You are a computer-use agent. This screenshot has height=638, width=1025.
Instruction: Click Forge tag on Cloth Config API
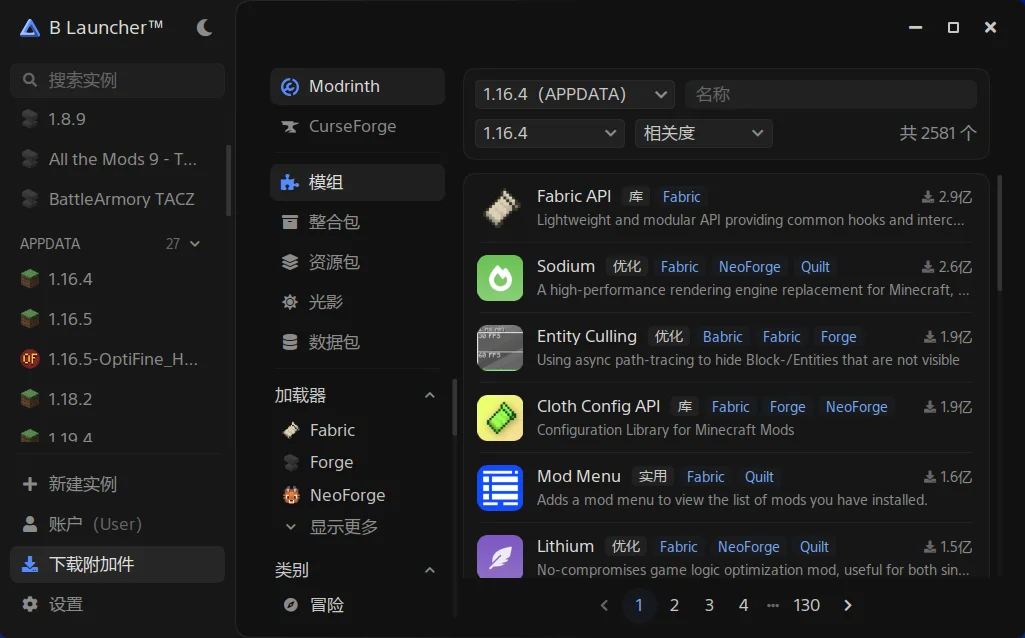tap(787, 407)
